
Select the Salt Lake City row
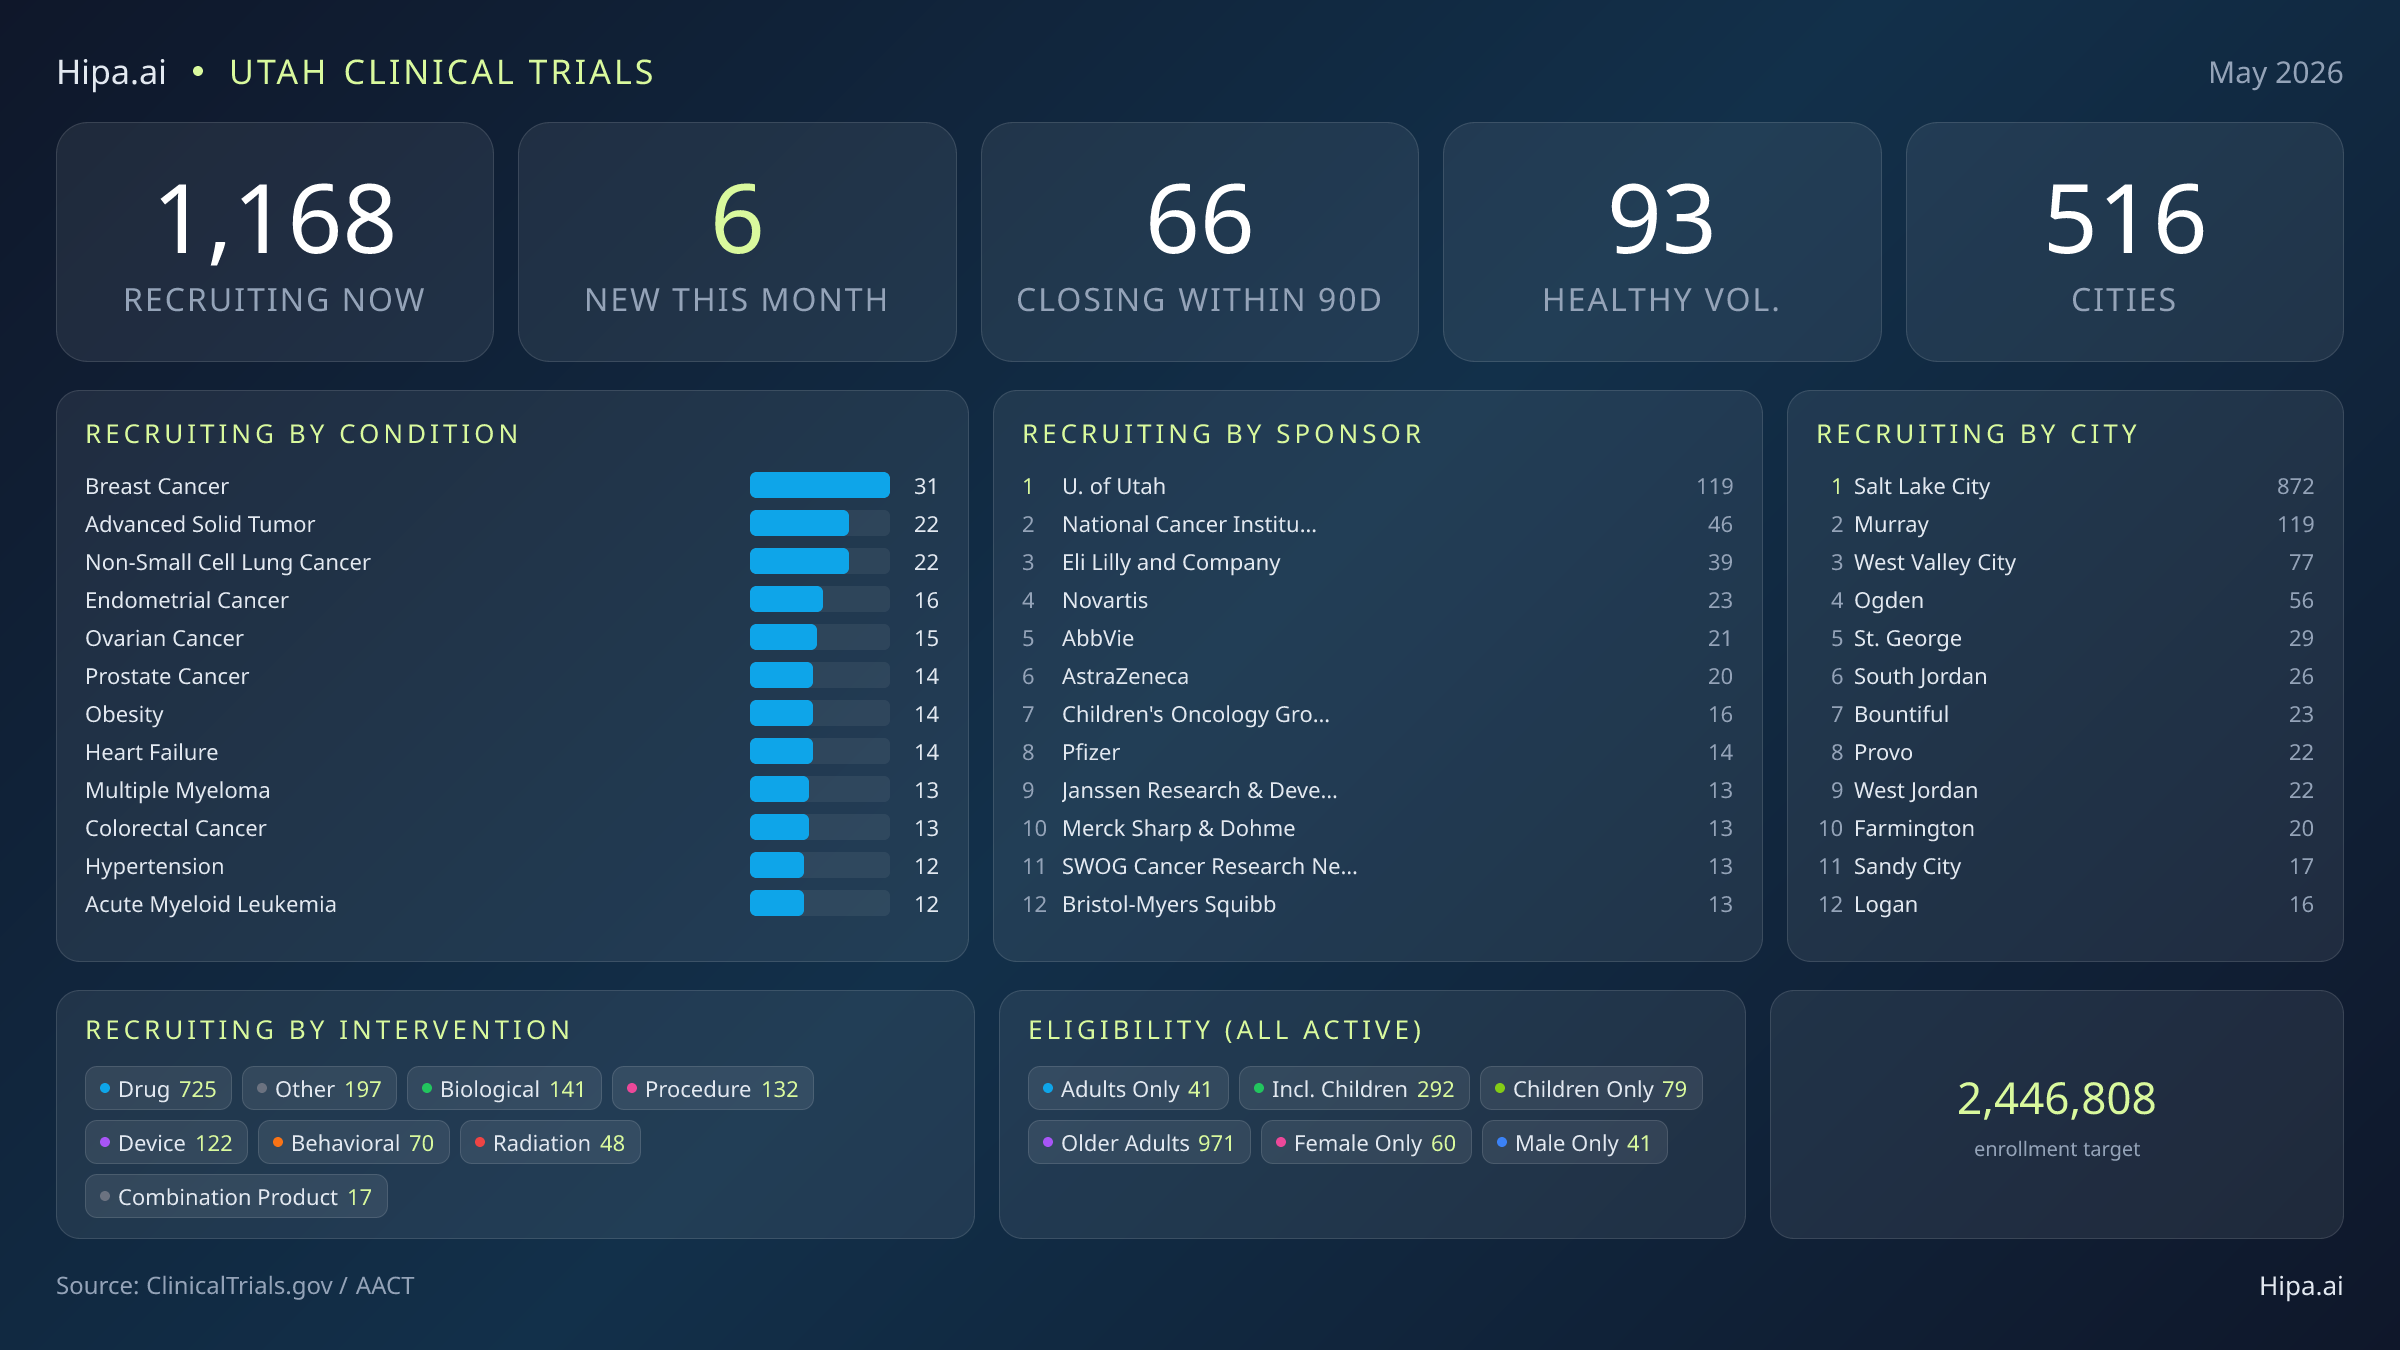[x=2064, y=486]
